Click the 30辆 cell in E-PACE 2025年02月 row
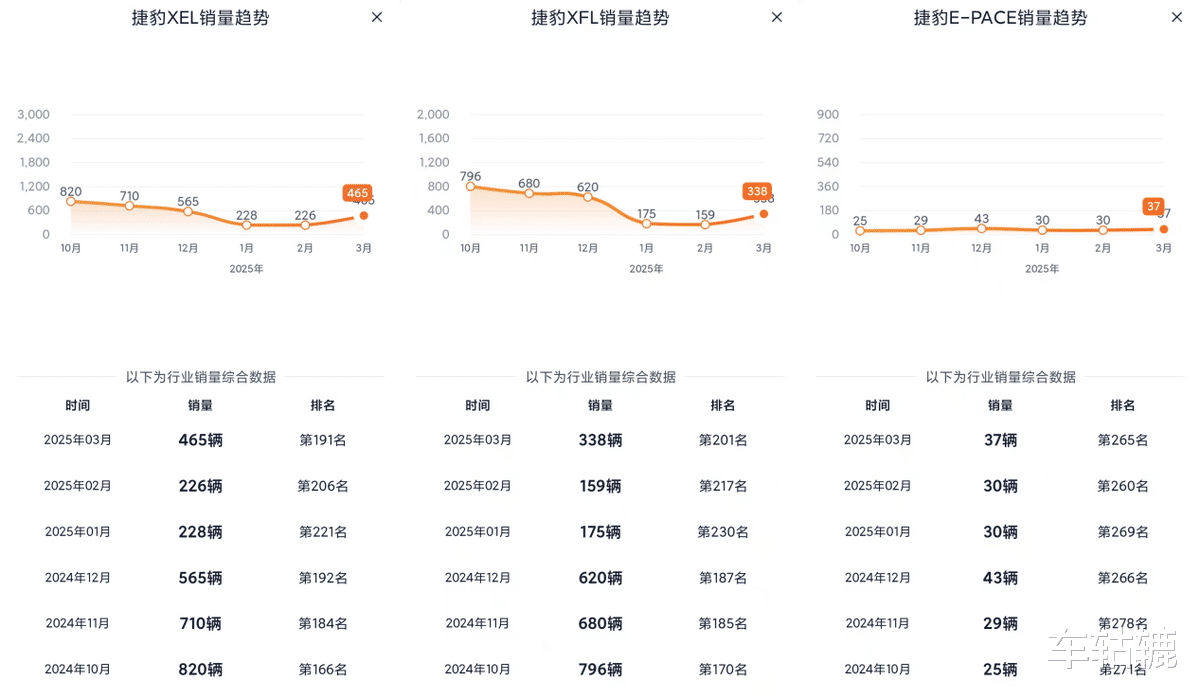The image size is (1200, 699). (1000, 486)
